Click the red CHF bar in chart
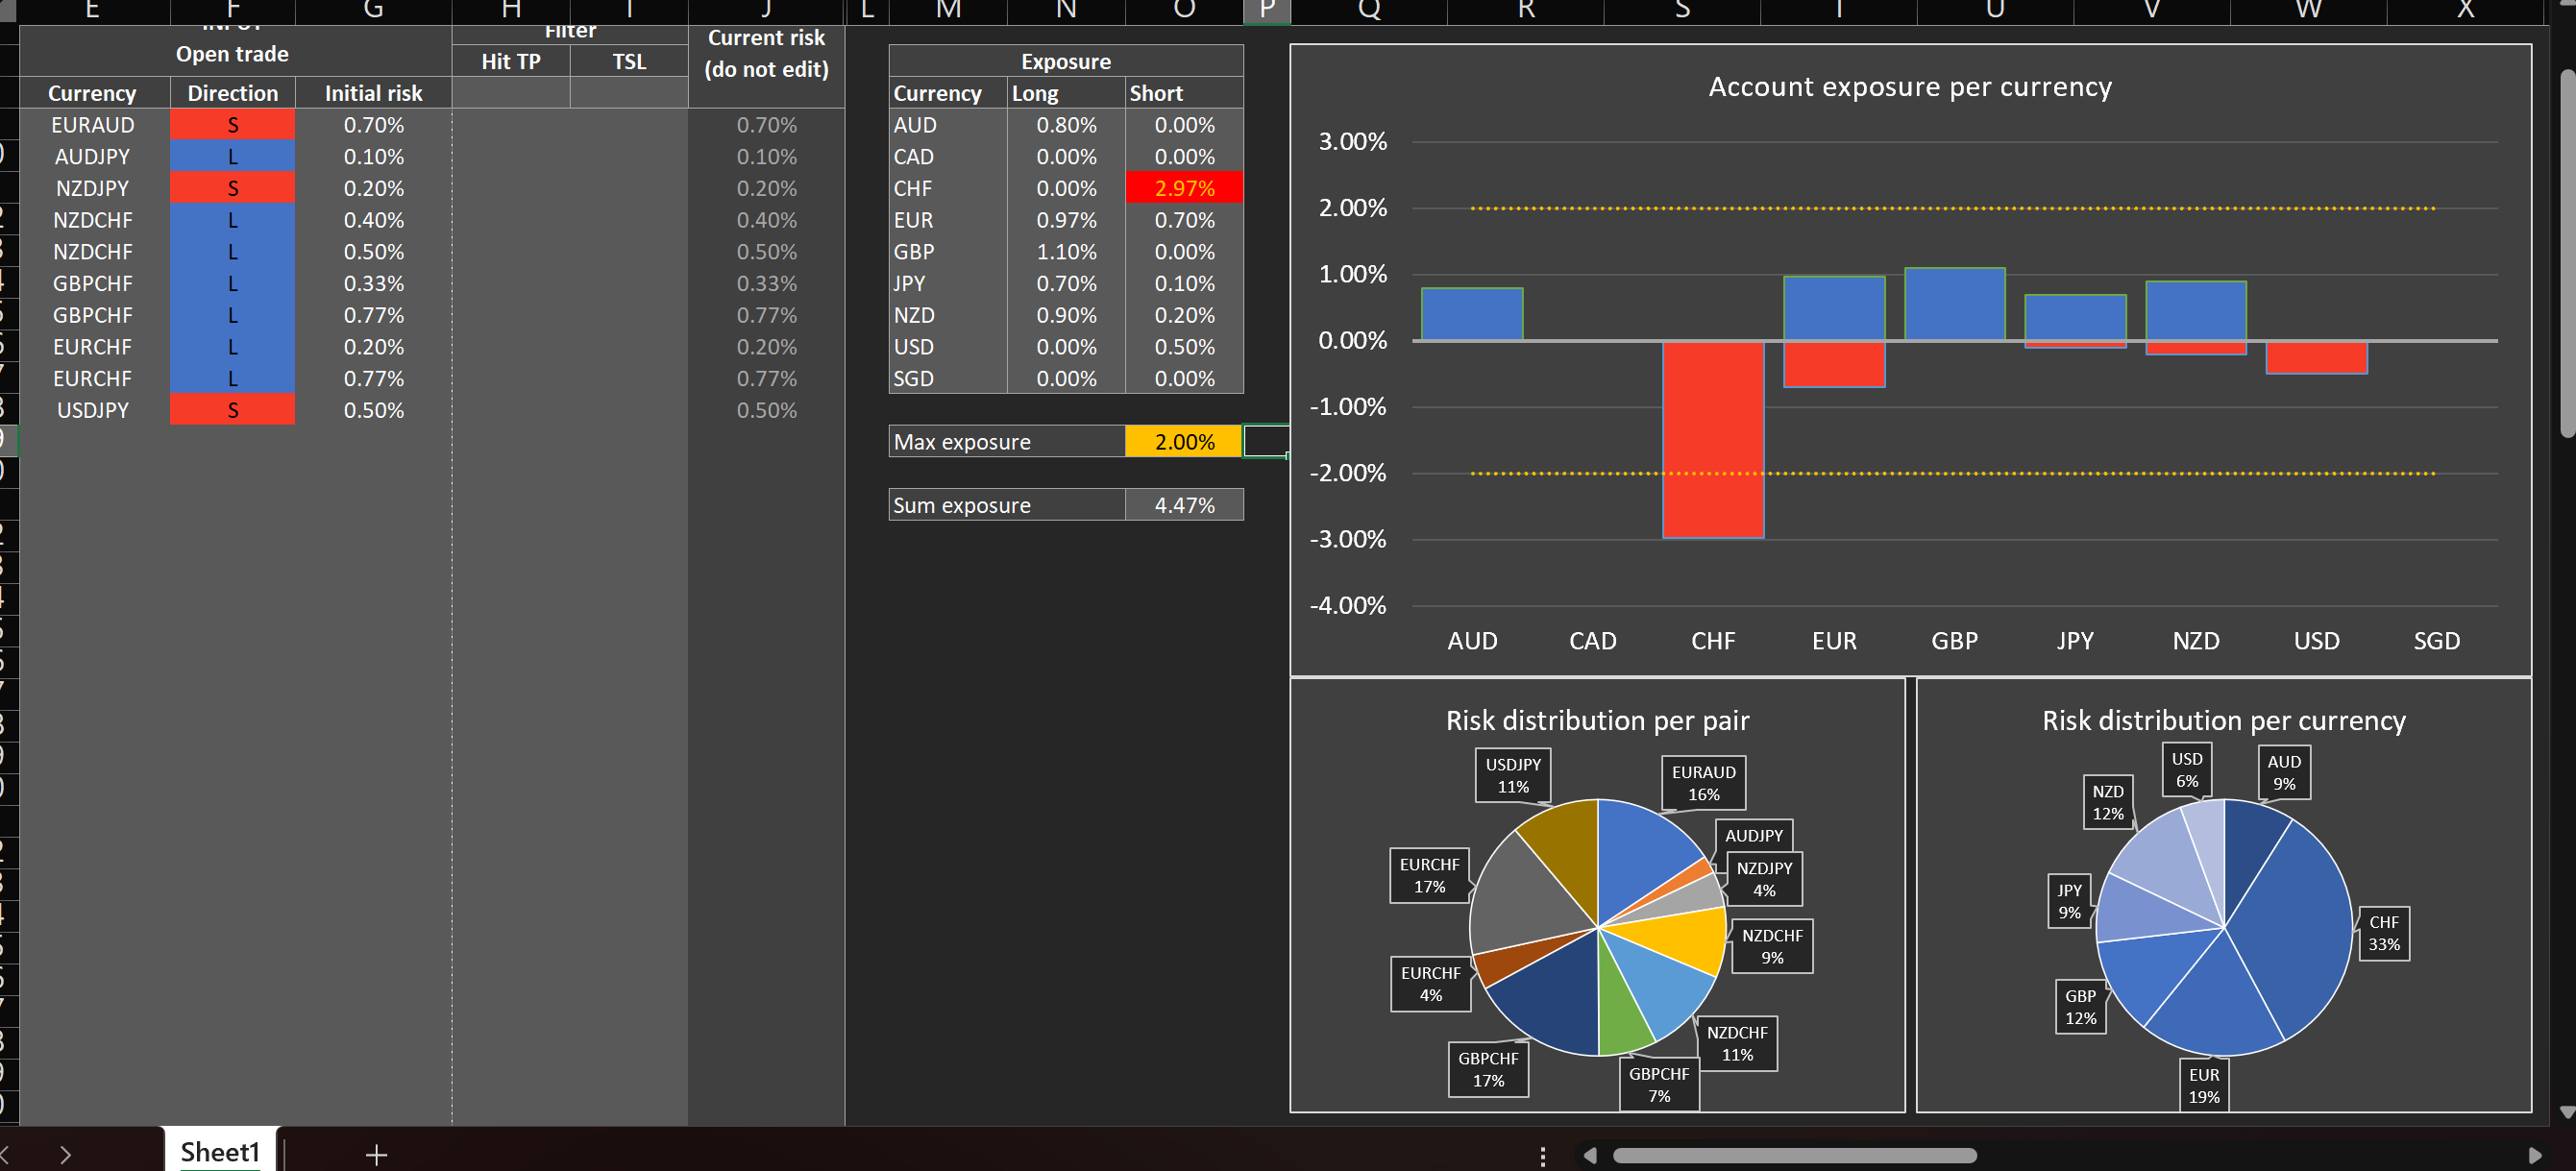Image resolution: width=2576 pixels, height=1171 pixels. click(1712, 440)
